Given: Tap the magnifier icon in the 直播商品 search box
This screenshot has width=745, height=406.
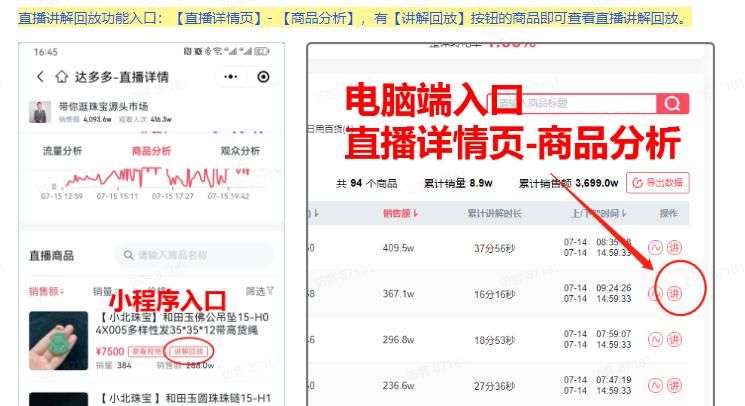Looking at the screenshot, I should click(128, 255).
